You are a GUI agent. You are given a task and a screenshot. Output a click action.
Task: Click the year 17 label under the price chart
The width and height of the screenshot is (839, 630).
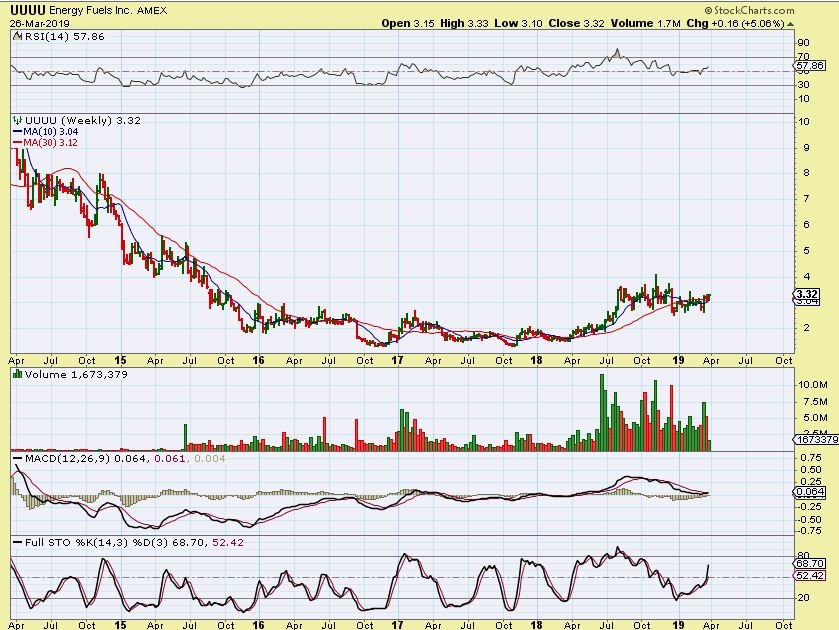(397, 360)
